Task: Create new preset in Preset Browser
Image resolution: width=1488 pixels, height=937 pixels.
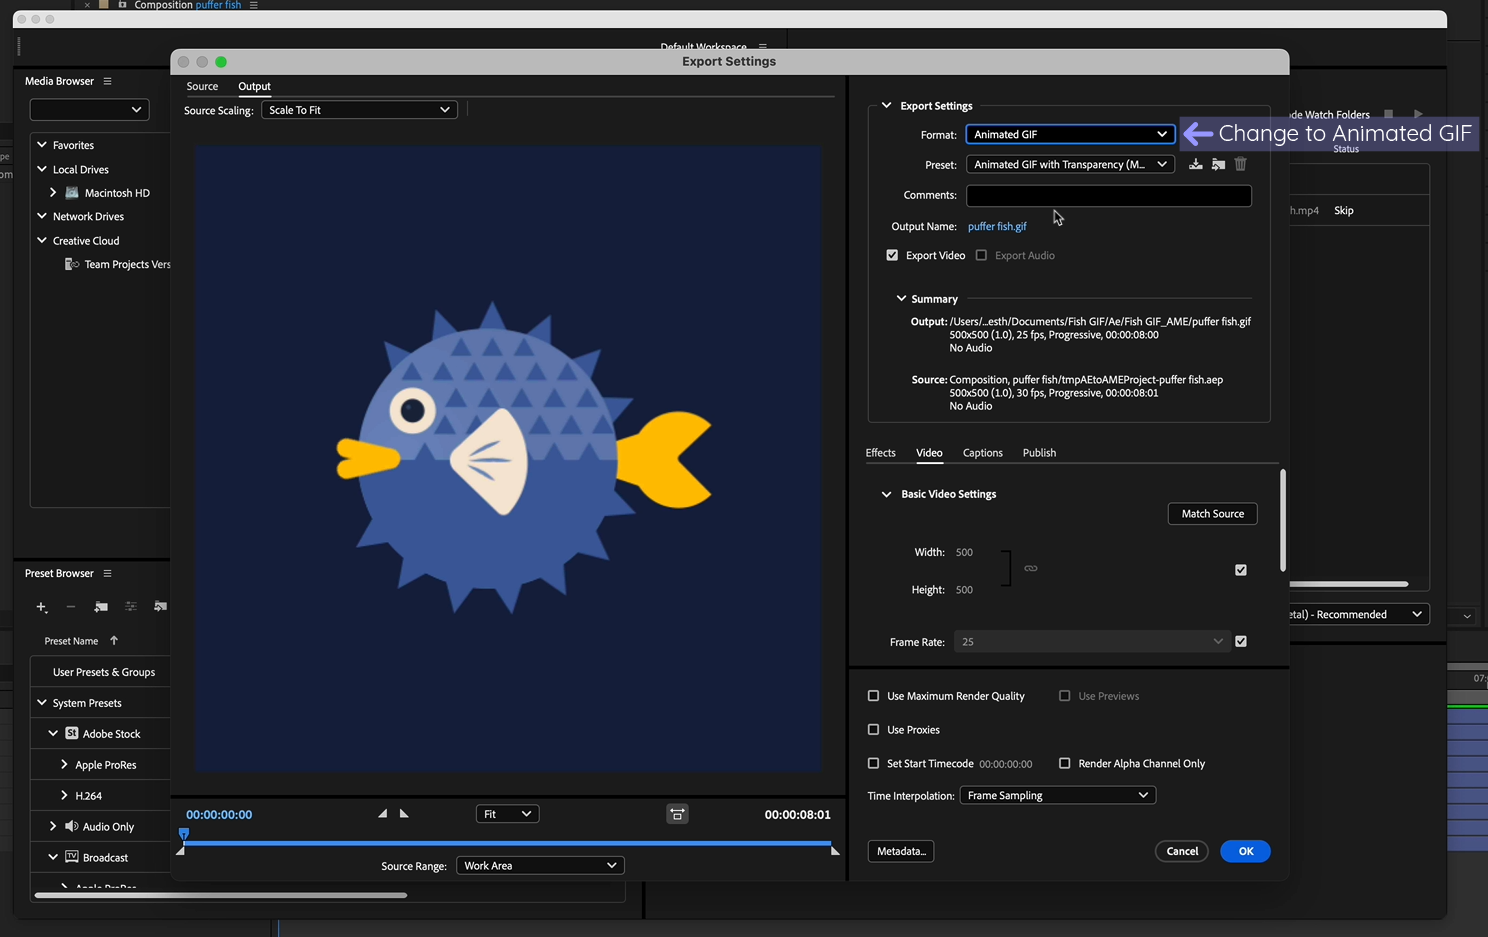Action: (41, 607)
